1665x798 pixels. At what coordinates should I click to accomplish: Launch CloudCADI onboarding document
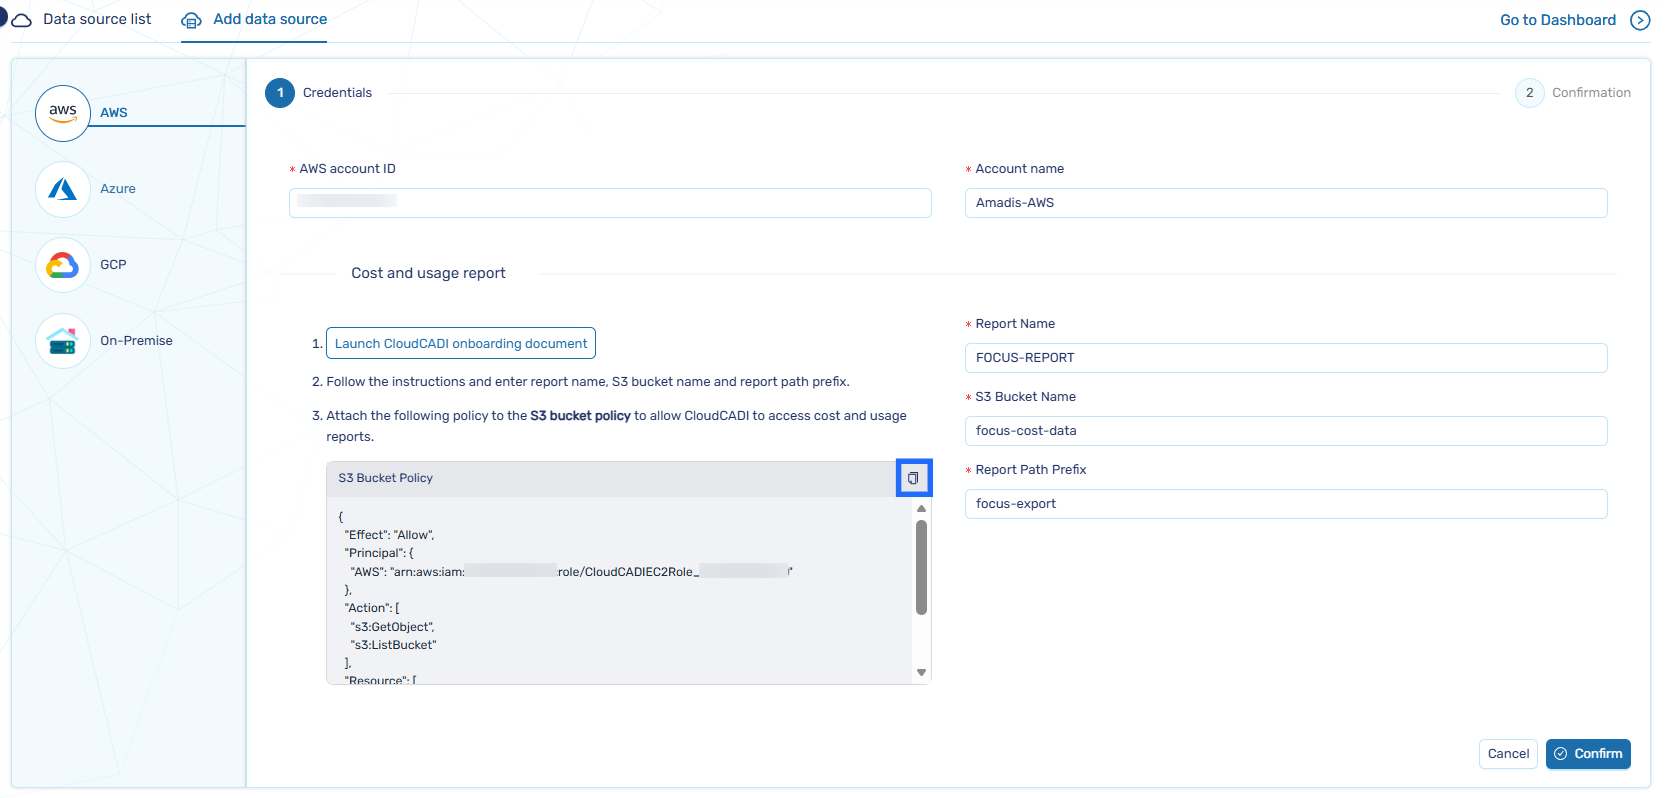click(461, 343)
